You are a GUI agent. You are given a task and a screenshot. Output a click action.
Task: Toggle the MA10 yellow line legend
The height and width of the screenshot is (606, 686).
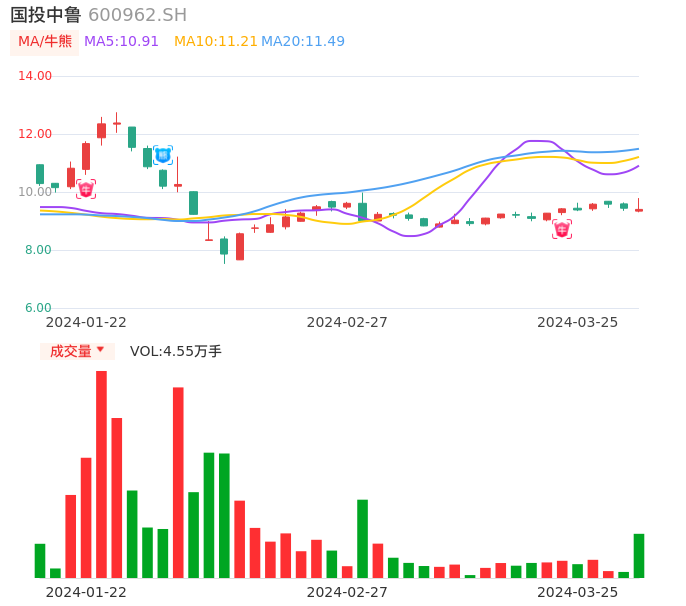[215, 42]
